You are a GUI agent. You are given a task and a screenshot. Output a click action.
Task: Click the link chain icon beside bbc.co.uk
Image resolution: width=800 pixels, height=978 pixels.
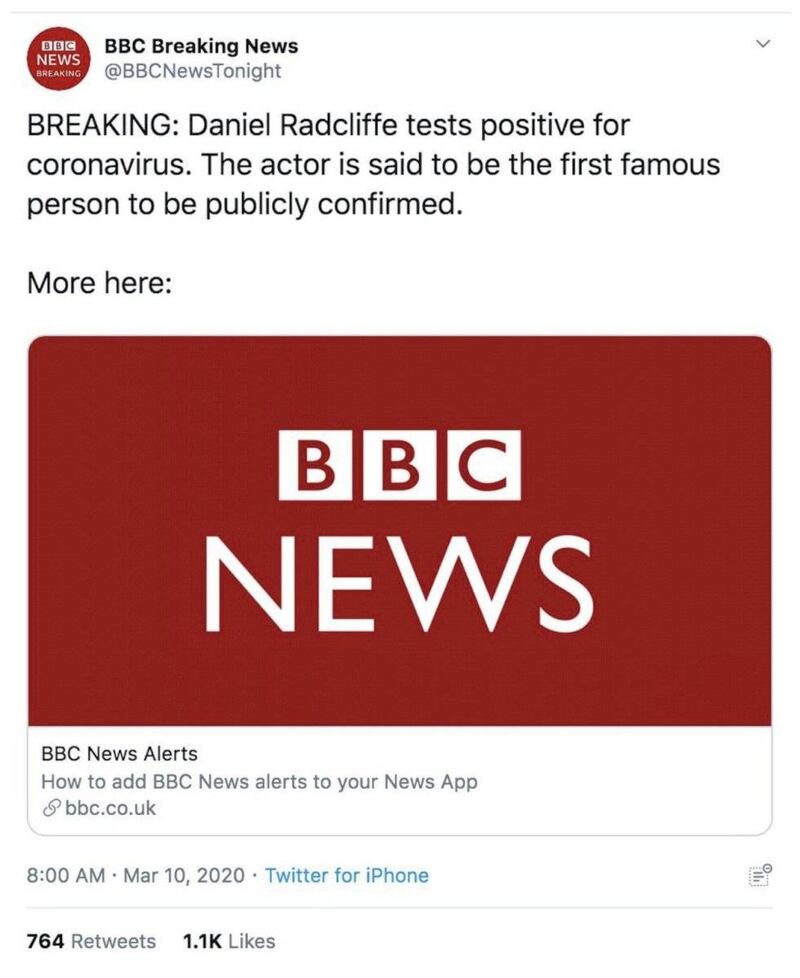[x=51, y=808]
